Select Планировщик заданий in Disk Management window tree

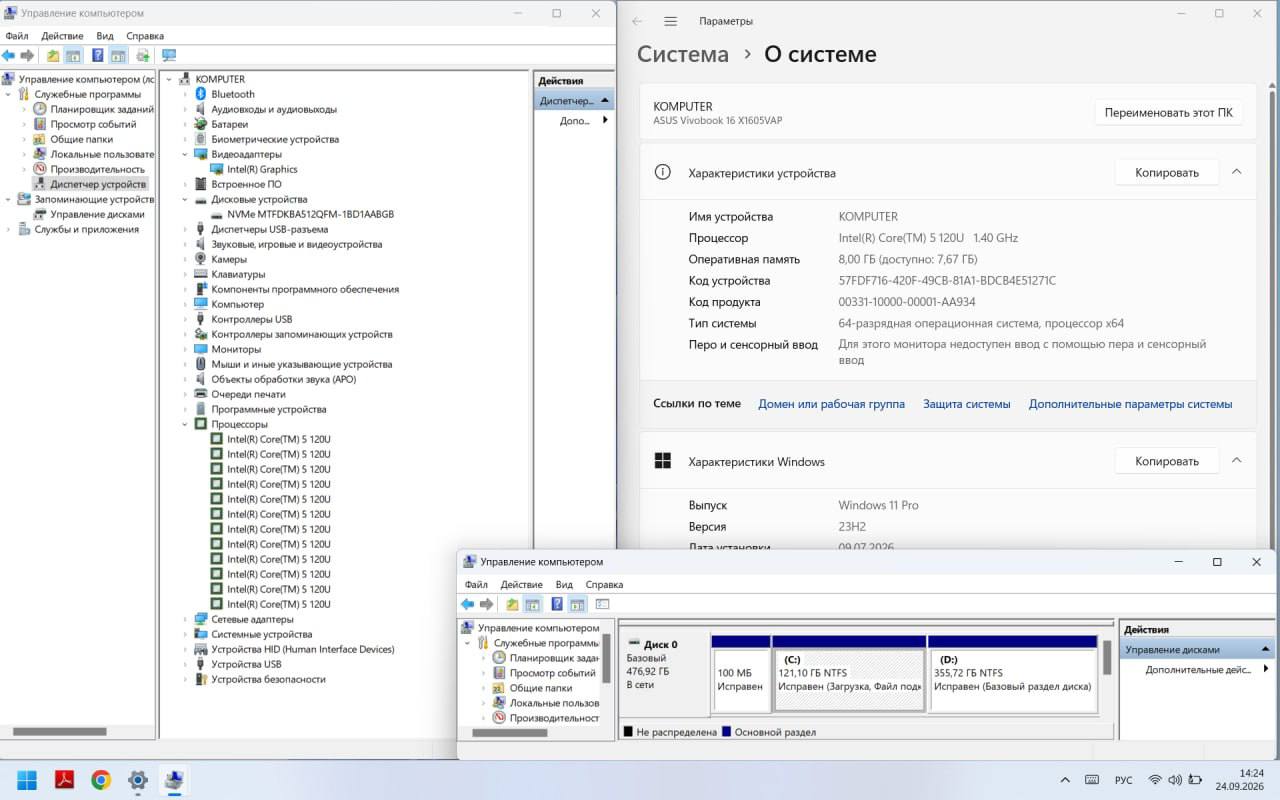click(x=554, y=658)
